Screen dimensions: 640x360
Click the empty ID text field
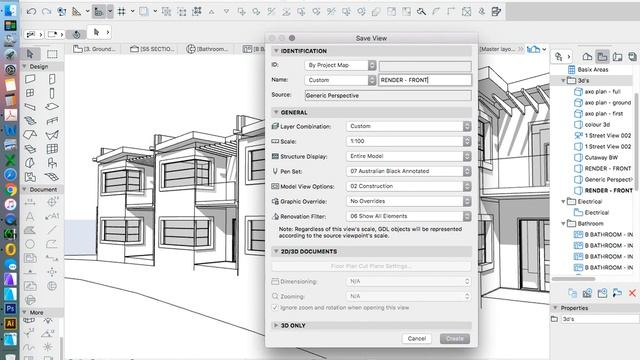(x=425, y=65)
